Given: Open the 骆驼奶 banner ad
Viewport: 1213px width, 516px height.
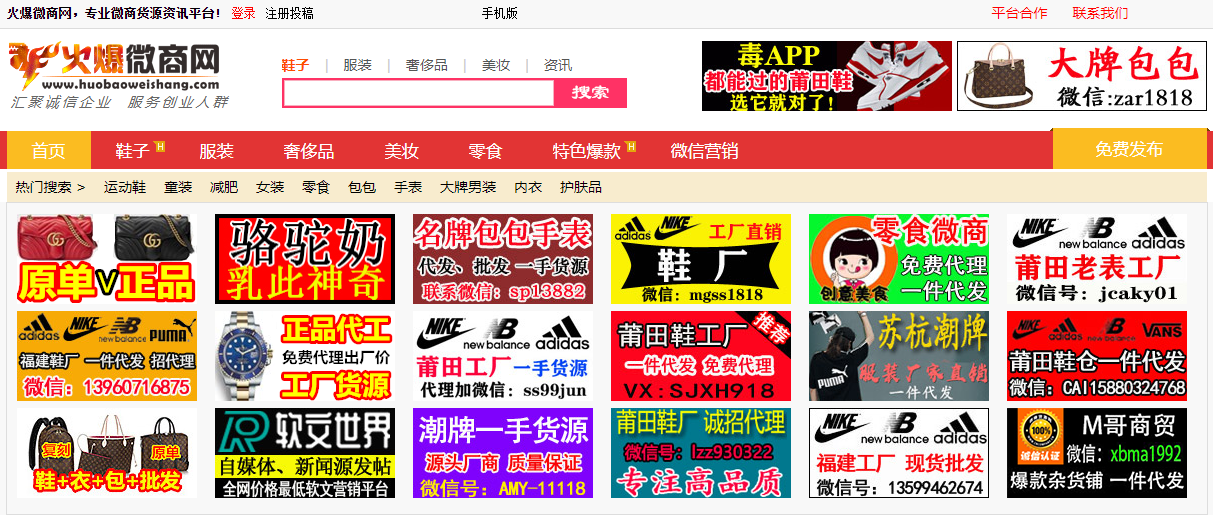Looking at the screenshot, I should pyautogui.click(x=305, y=258).
